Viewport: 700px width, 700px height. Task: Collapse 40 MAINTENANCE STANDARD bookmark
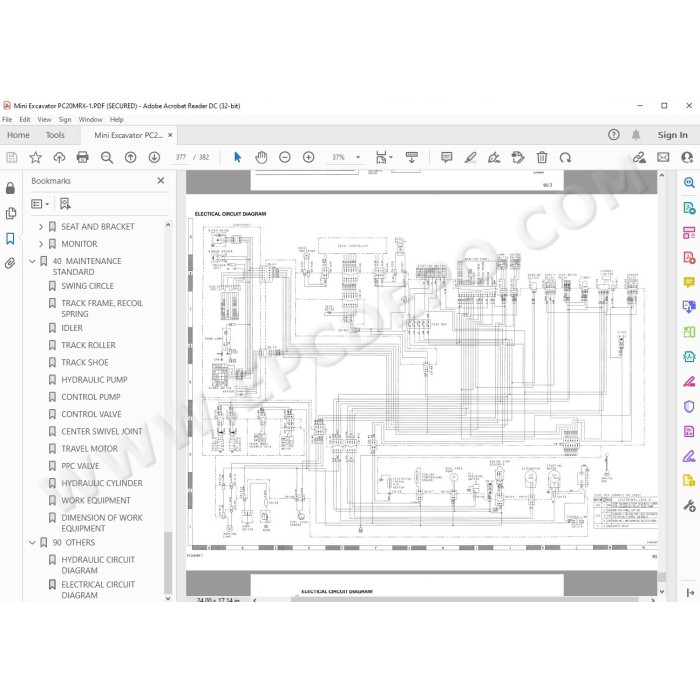pos(32,261)
